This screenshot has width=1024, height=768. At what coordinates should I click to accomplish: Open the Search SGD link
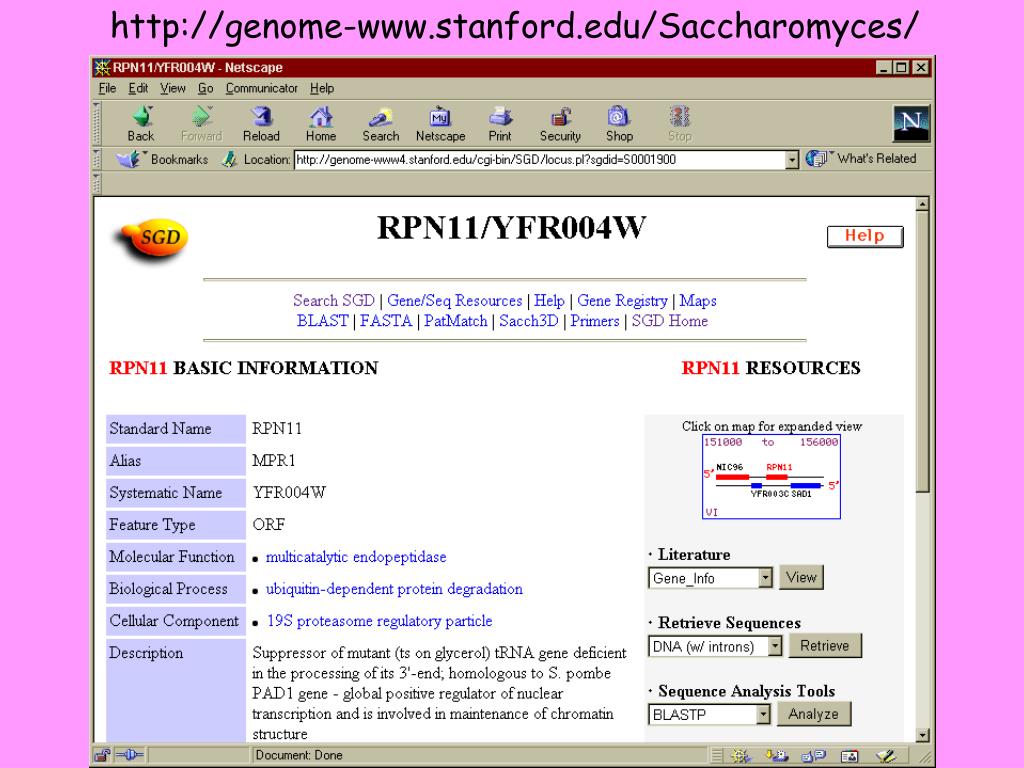pyautogui.click(x=334, y=300)
